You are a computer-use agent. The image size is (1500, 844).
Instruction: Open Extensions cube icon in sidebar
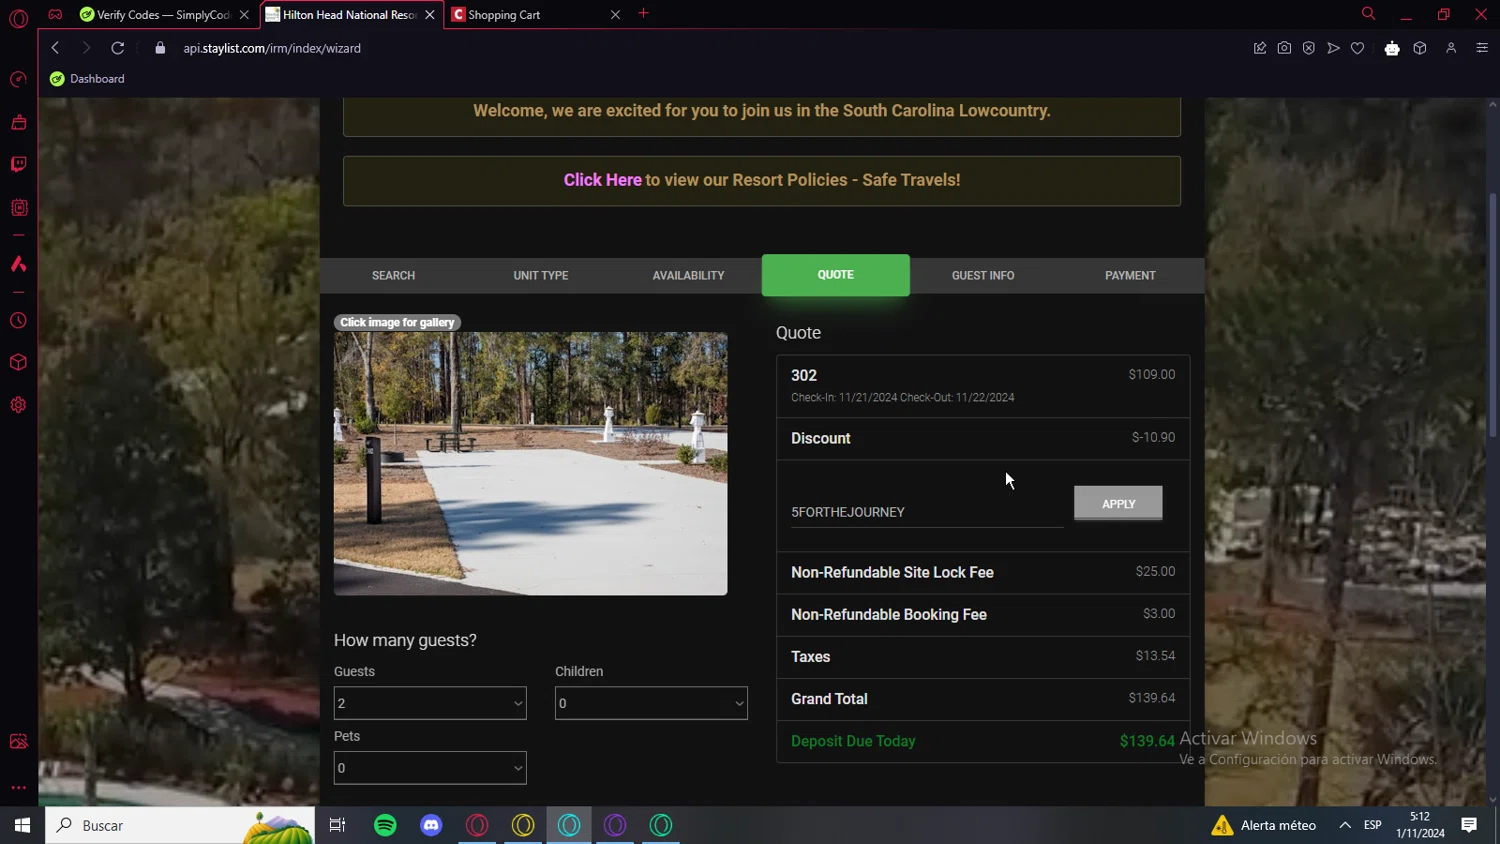tap(18, 363)
